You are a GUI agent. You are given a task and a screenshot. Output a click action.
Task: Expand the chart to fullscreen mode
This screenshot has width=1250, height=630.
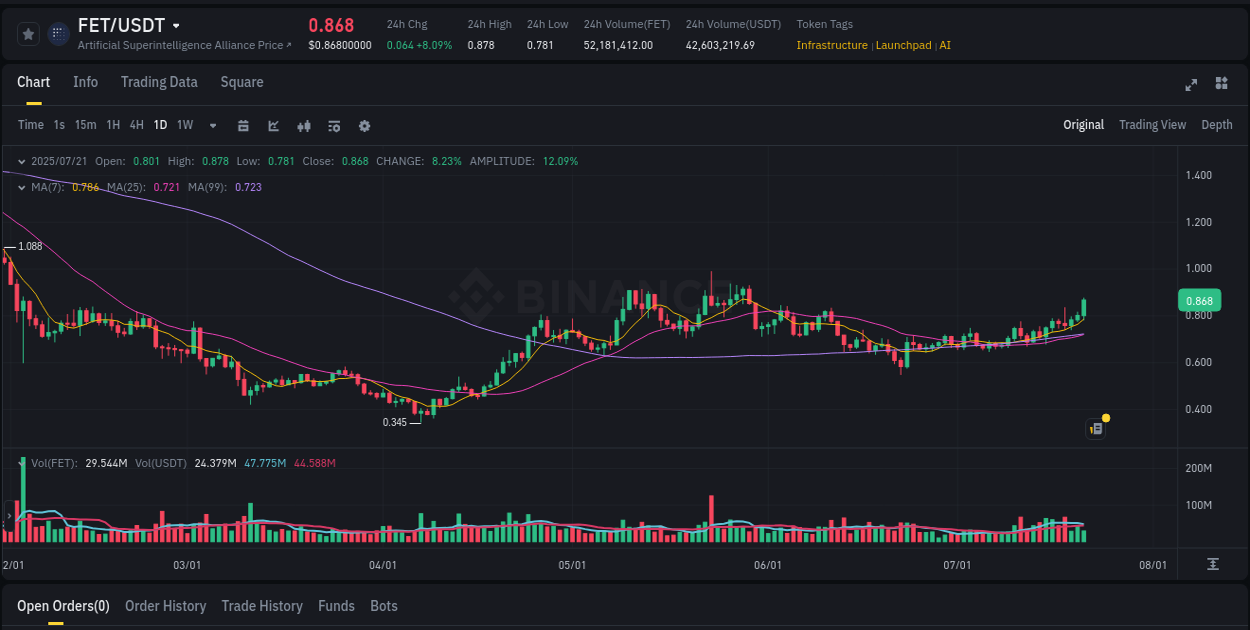pos(1191,85)
